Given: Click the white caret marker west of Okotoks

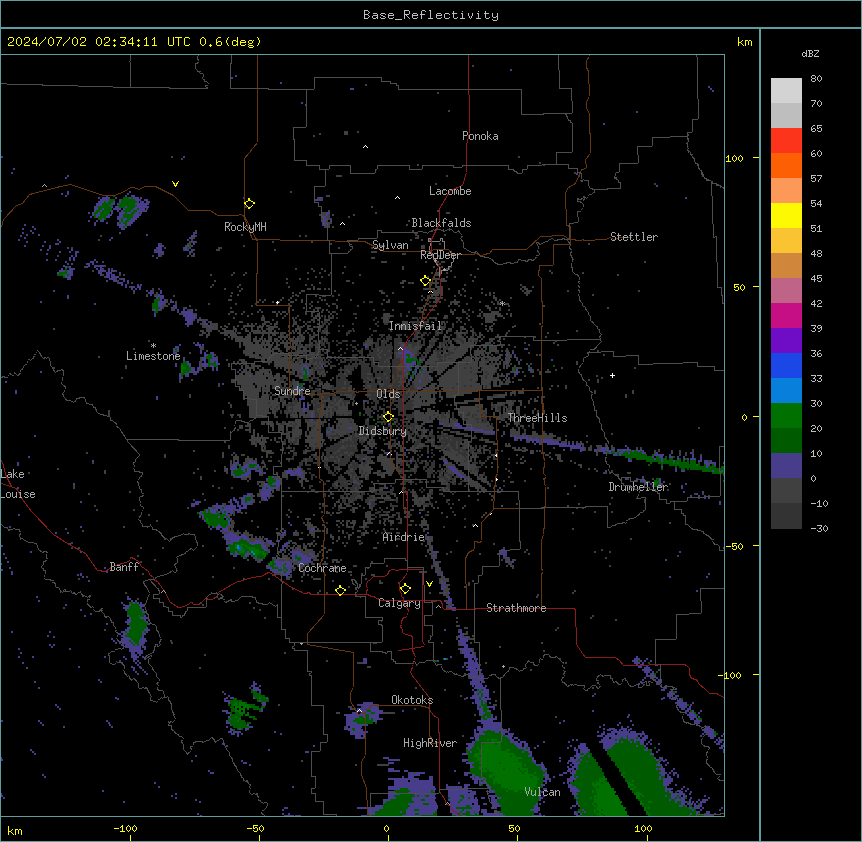Looking at the screenshot, I should [x=359, y=711].
